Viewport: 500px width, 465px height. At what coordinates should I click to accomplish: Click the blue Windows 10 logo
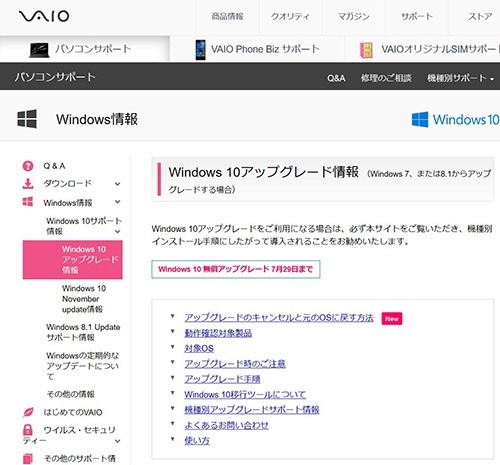point(455,119)
